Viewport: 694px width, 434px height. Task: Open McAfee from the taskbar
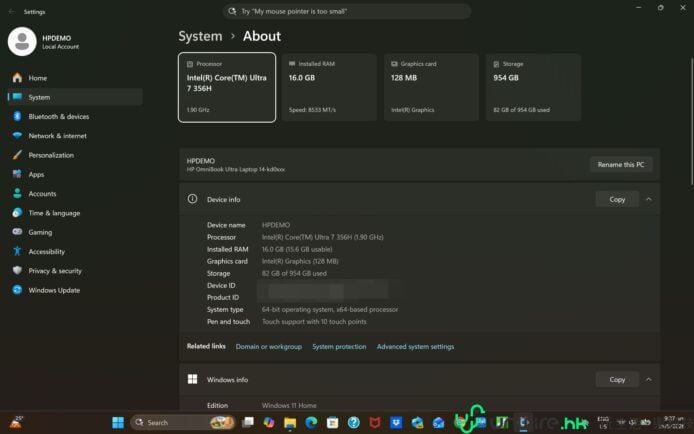coord(375,422)
